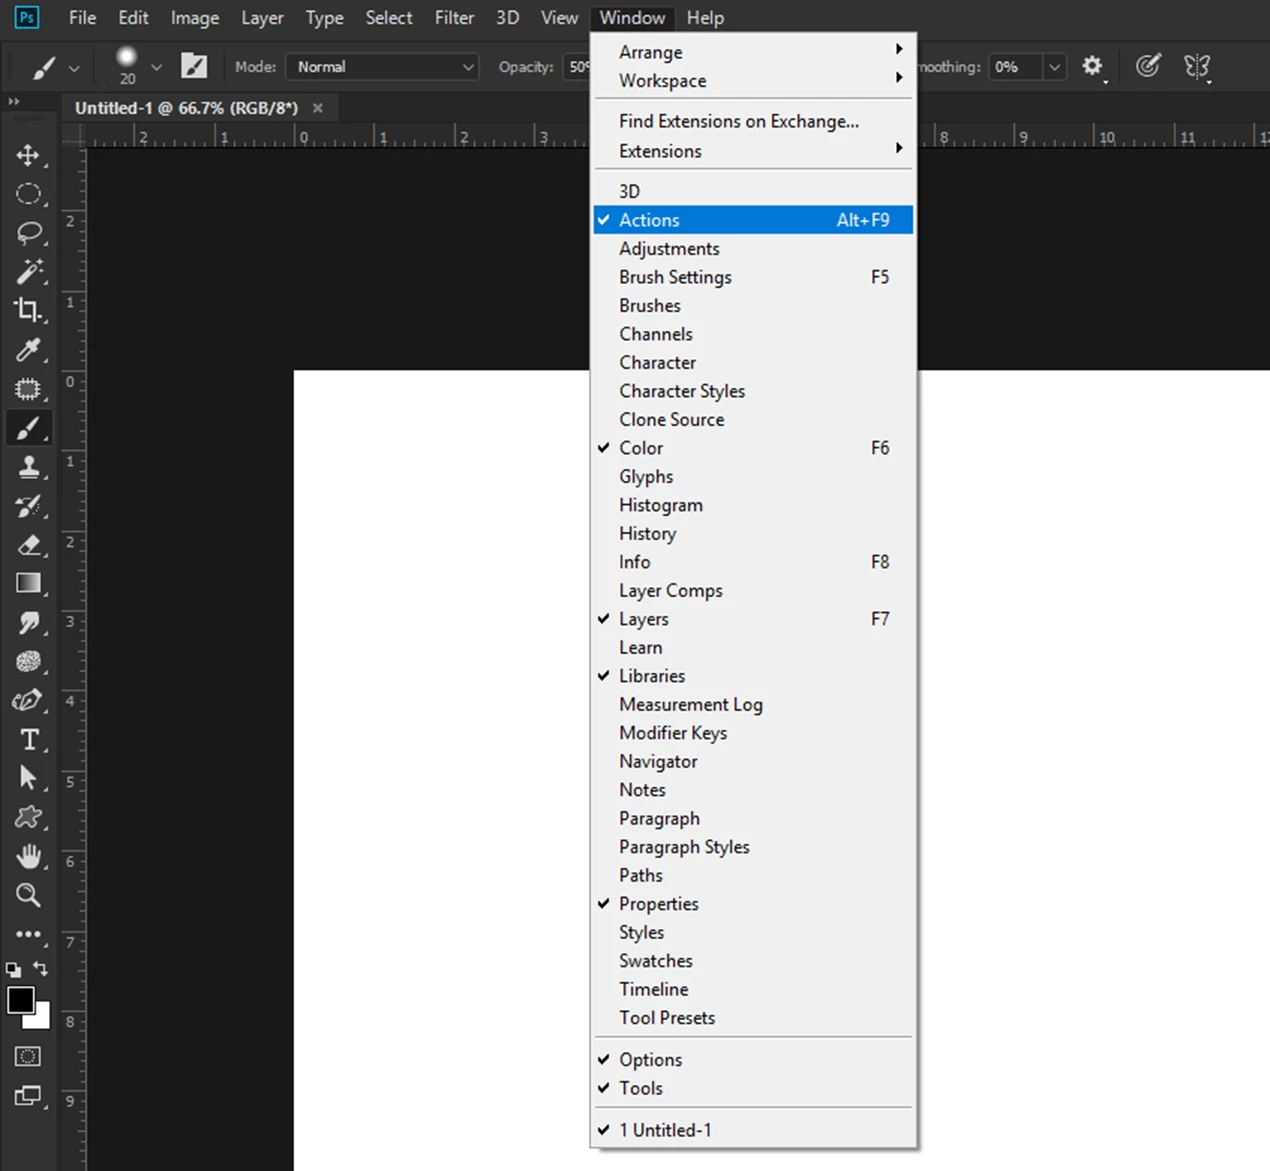1270x1171 pixels.
Task: Uncheck the Layers panel entry
Action: 753,619
